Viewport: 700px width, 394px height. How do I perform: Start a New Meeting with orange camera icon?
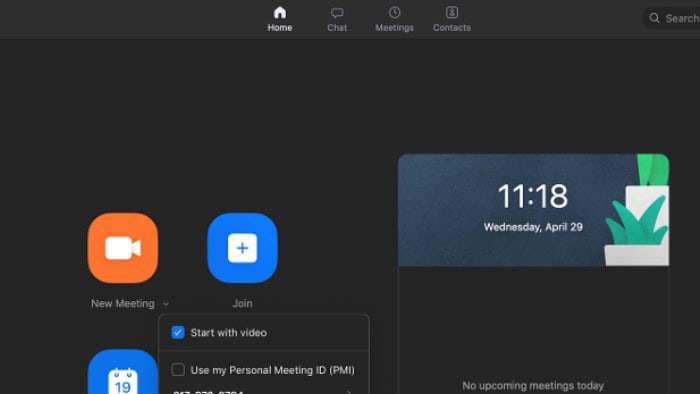[123, 248]
